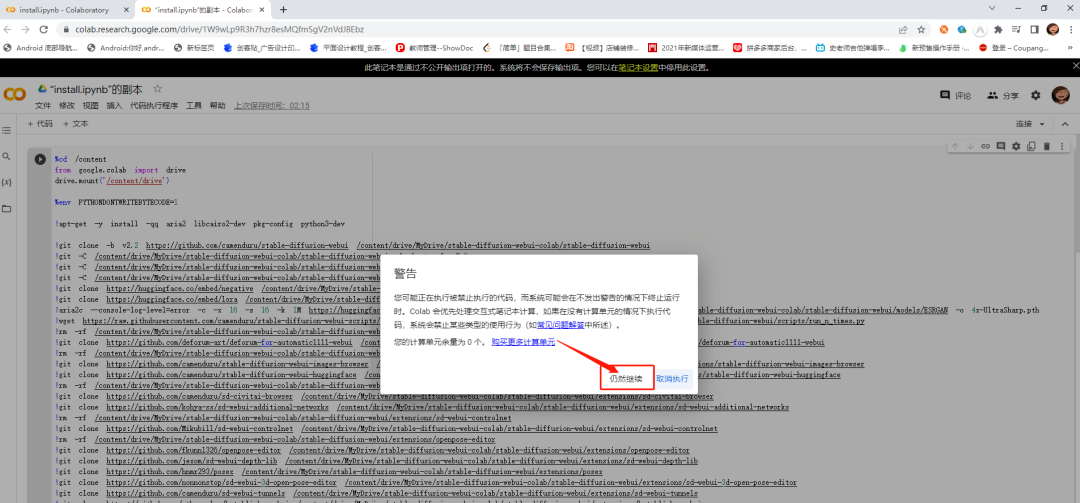Click the Colab CO logo
The image size is (1080, 503).
tap(14, 95)
